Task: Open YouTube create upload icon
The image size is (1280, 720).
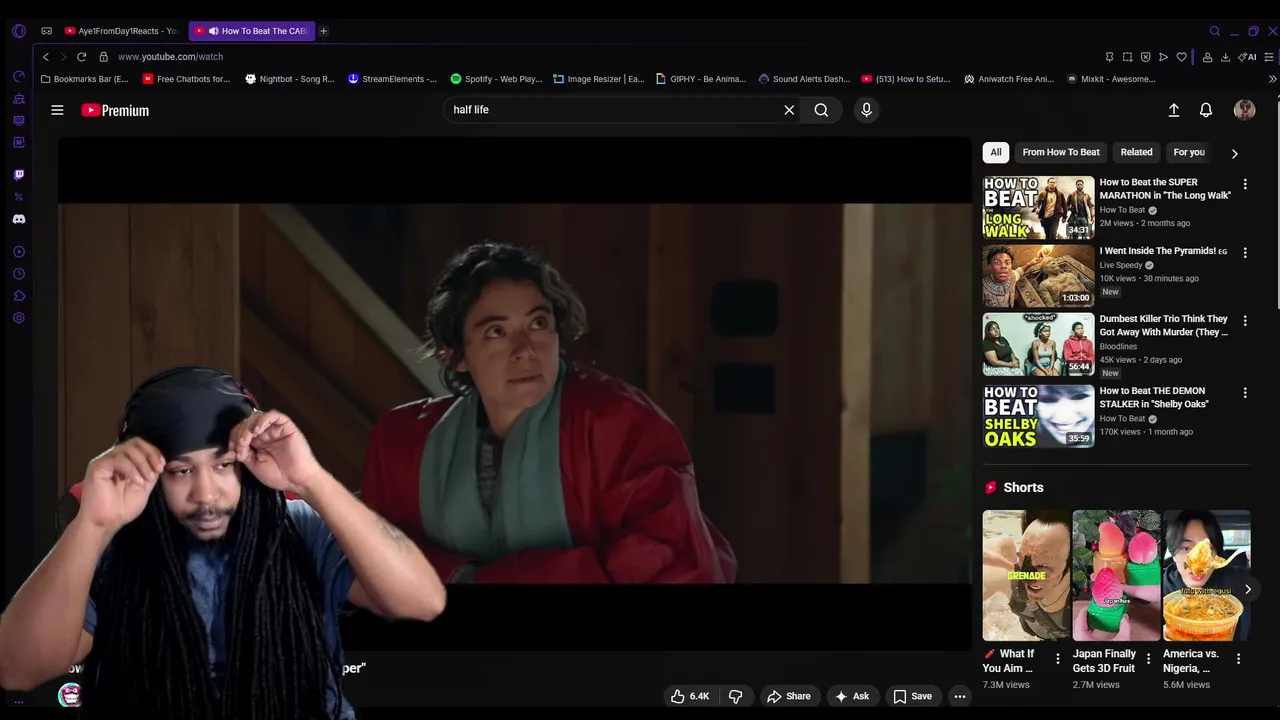Action: (x=1174, y=110)
